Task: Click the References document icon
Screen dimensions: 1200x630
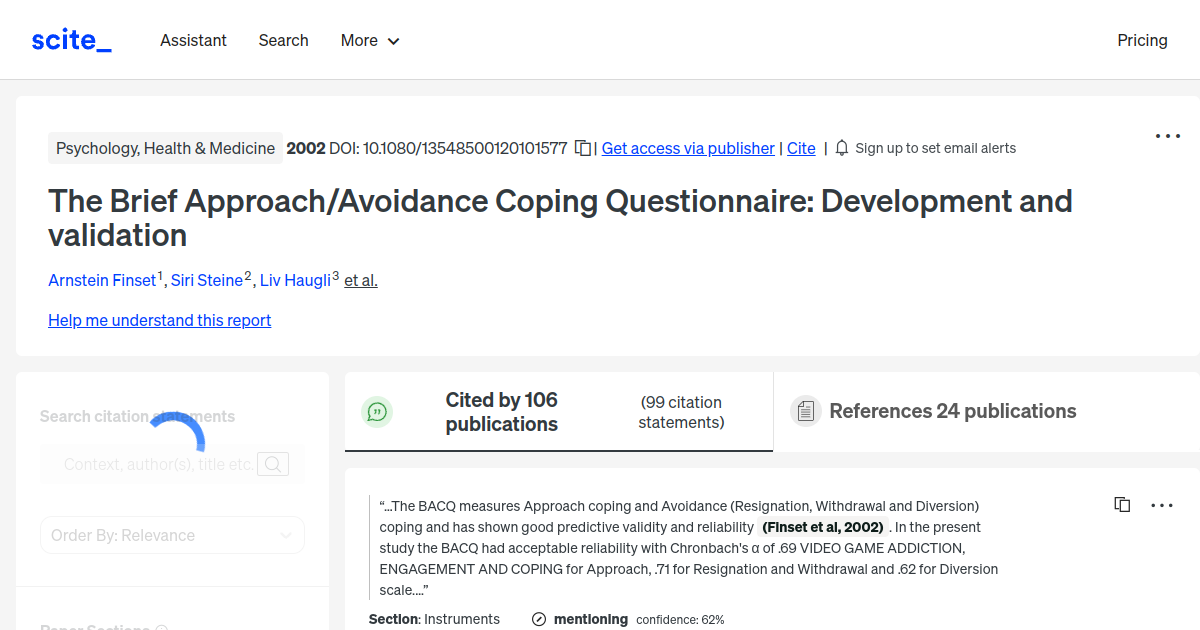Action: [x=806, y=411]
